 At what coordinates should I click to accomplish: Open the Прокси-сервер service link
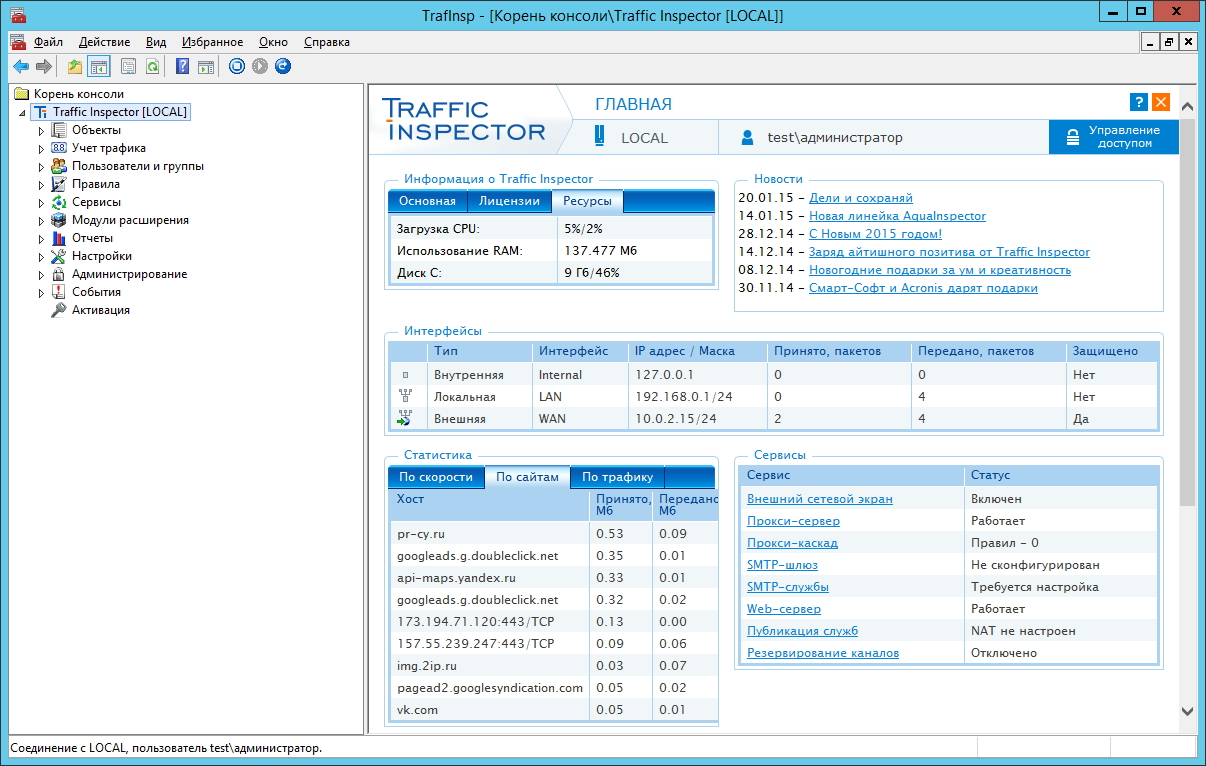[793, 521]
